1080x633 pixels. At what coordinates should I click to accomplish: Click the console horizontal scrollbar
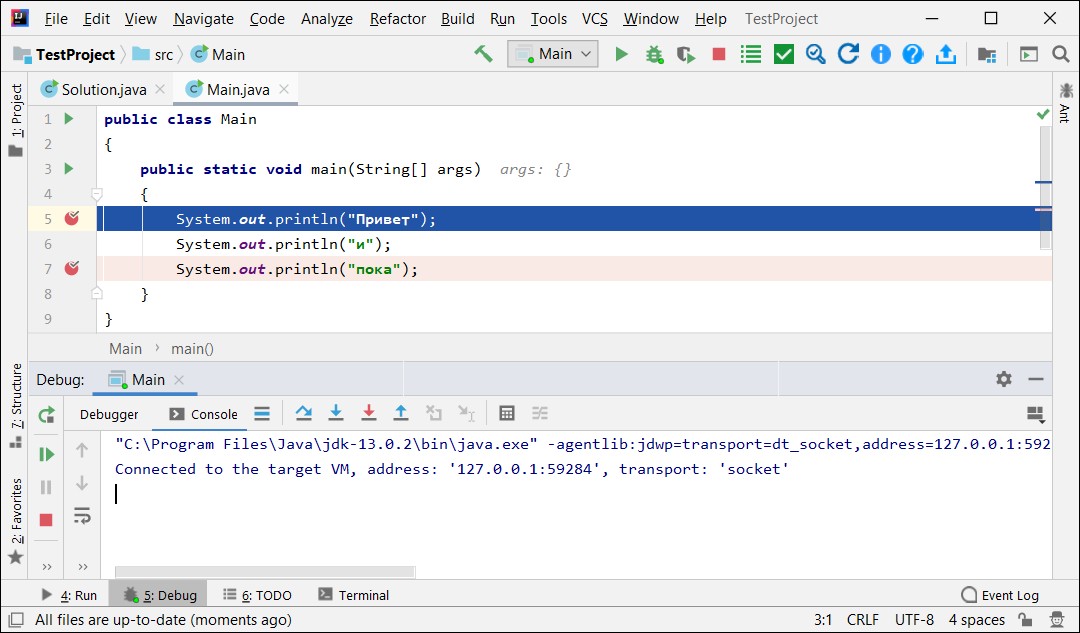click(265, 572)
